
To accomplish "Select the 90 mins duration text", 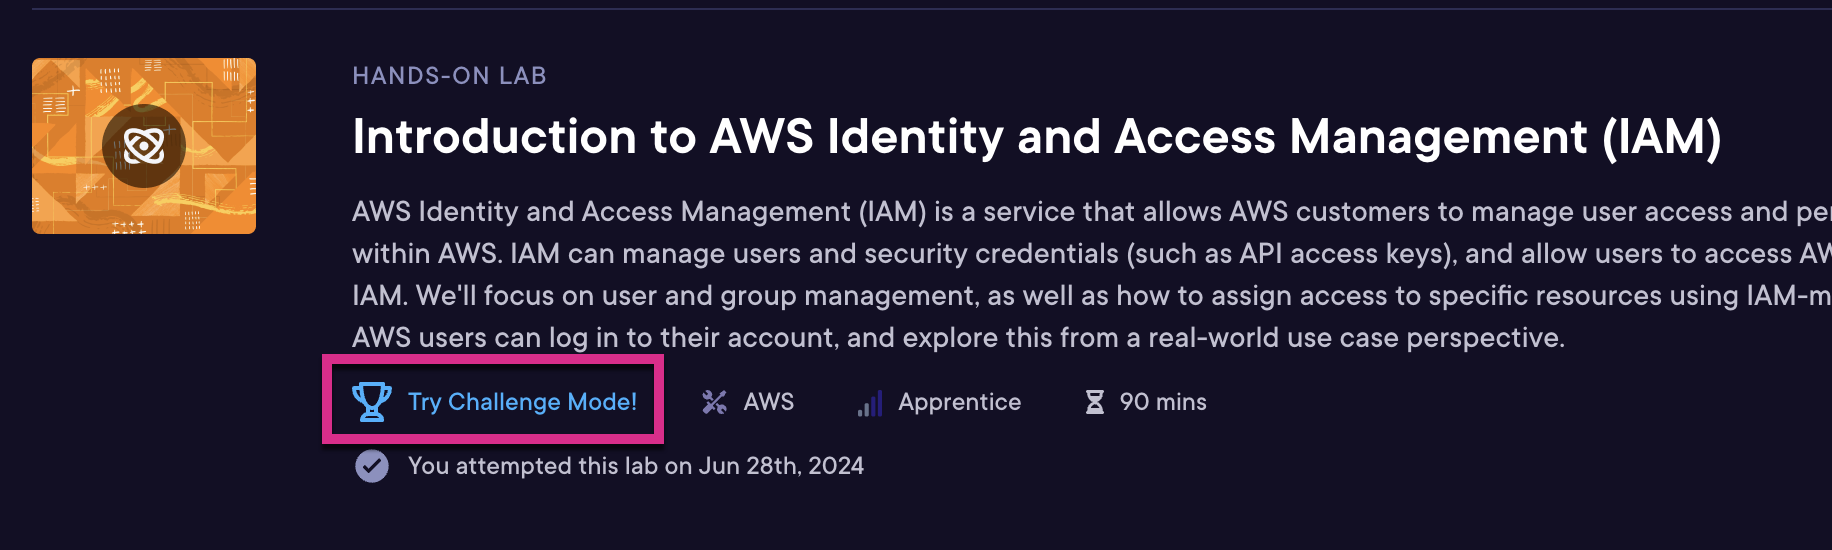I will click(1163, 402).
